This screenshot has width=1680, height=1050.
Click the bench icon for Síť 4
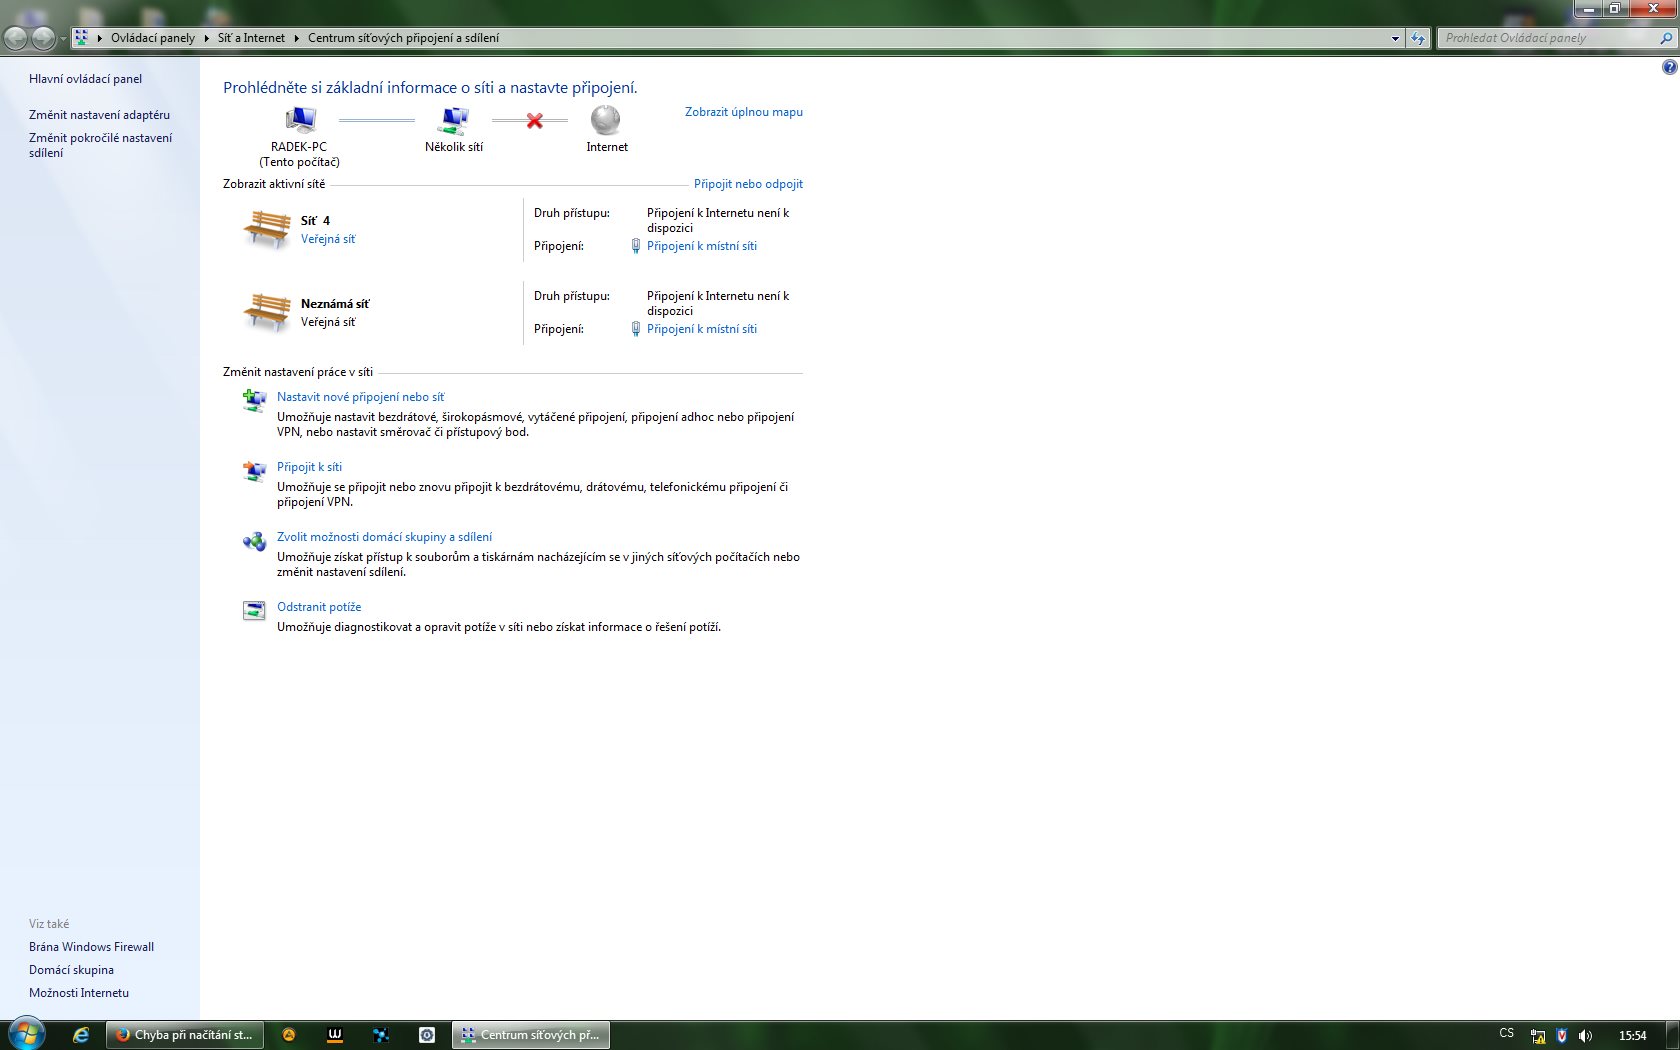point(266,229)
